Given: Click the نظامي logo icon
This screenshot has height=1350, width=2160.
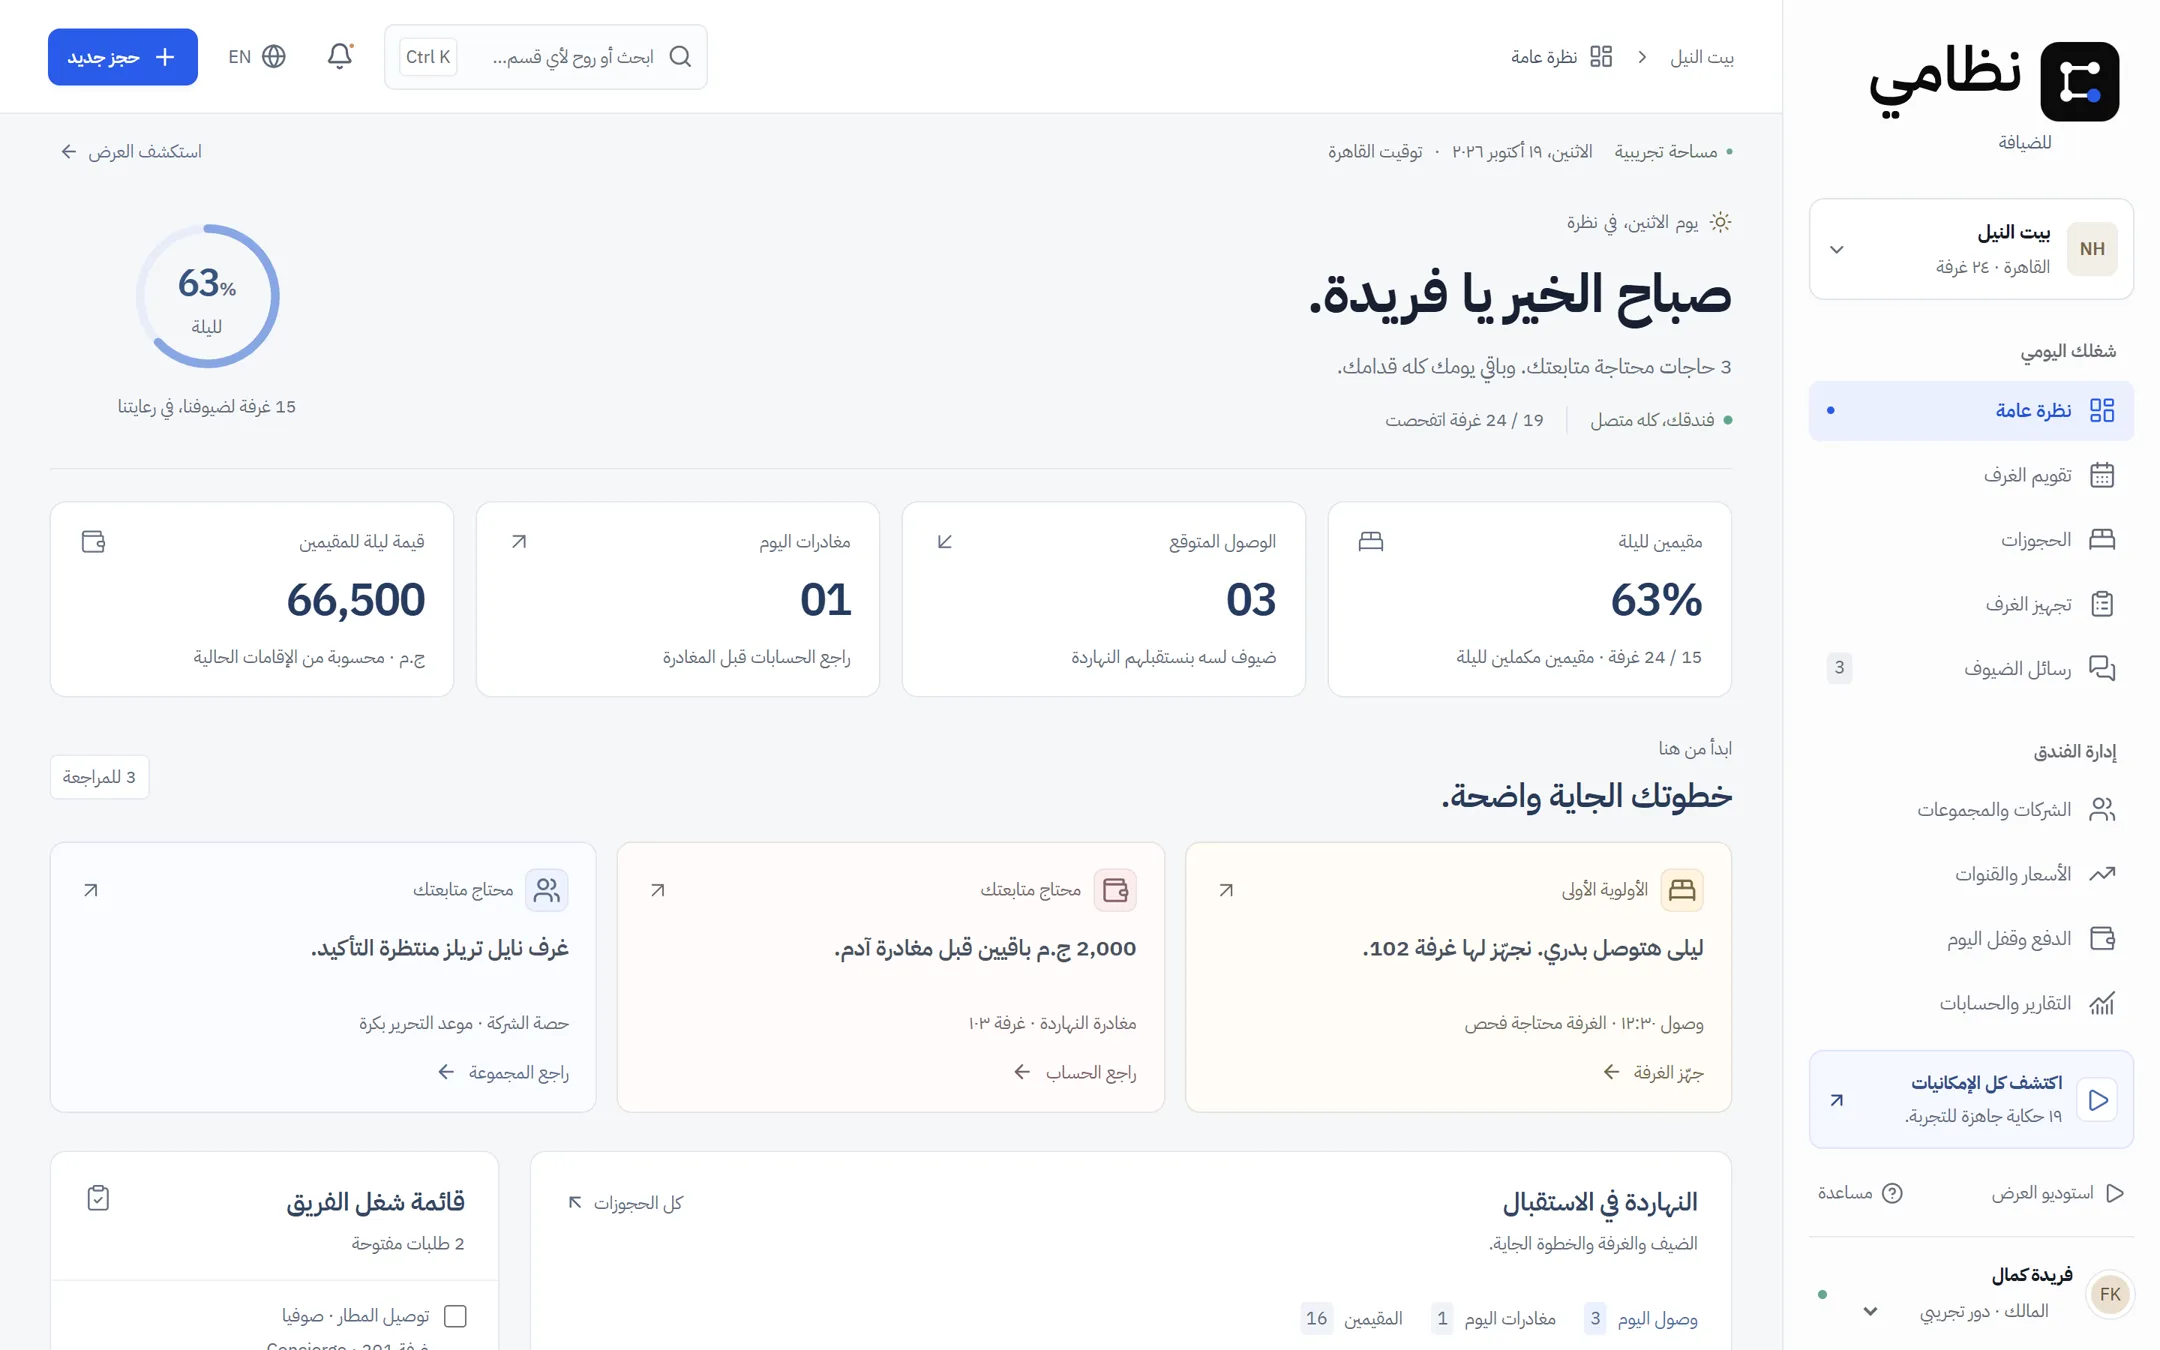Looking at the screenshot, I should [x=2079, y=81].
